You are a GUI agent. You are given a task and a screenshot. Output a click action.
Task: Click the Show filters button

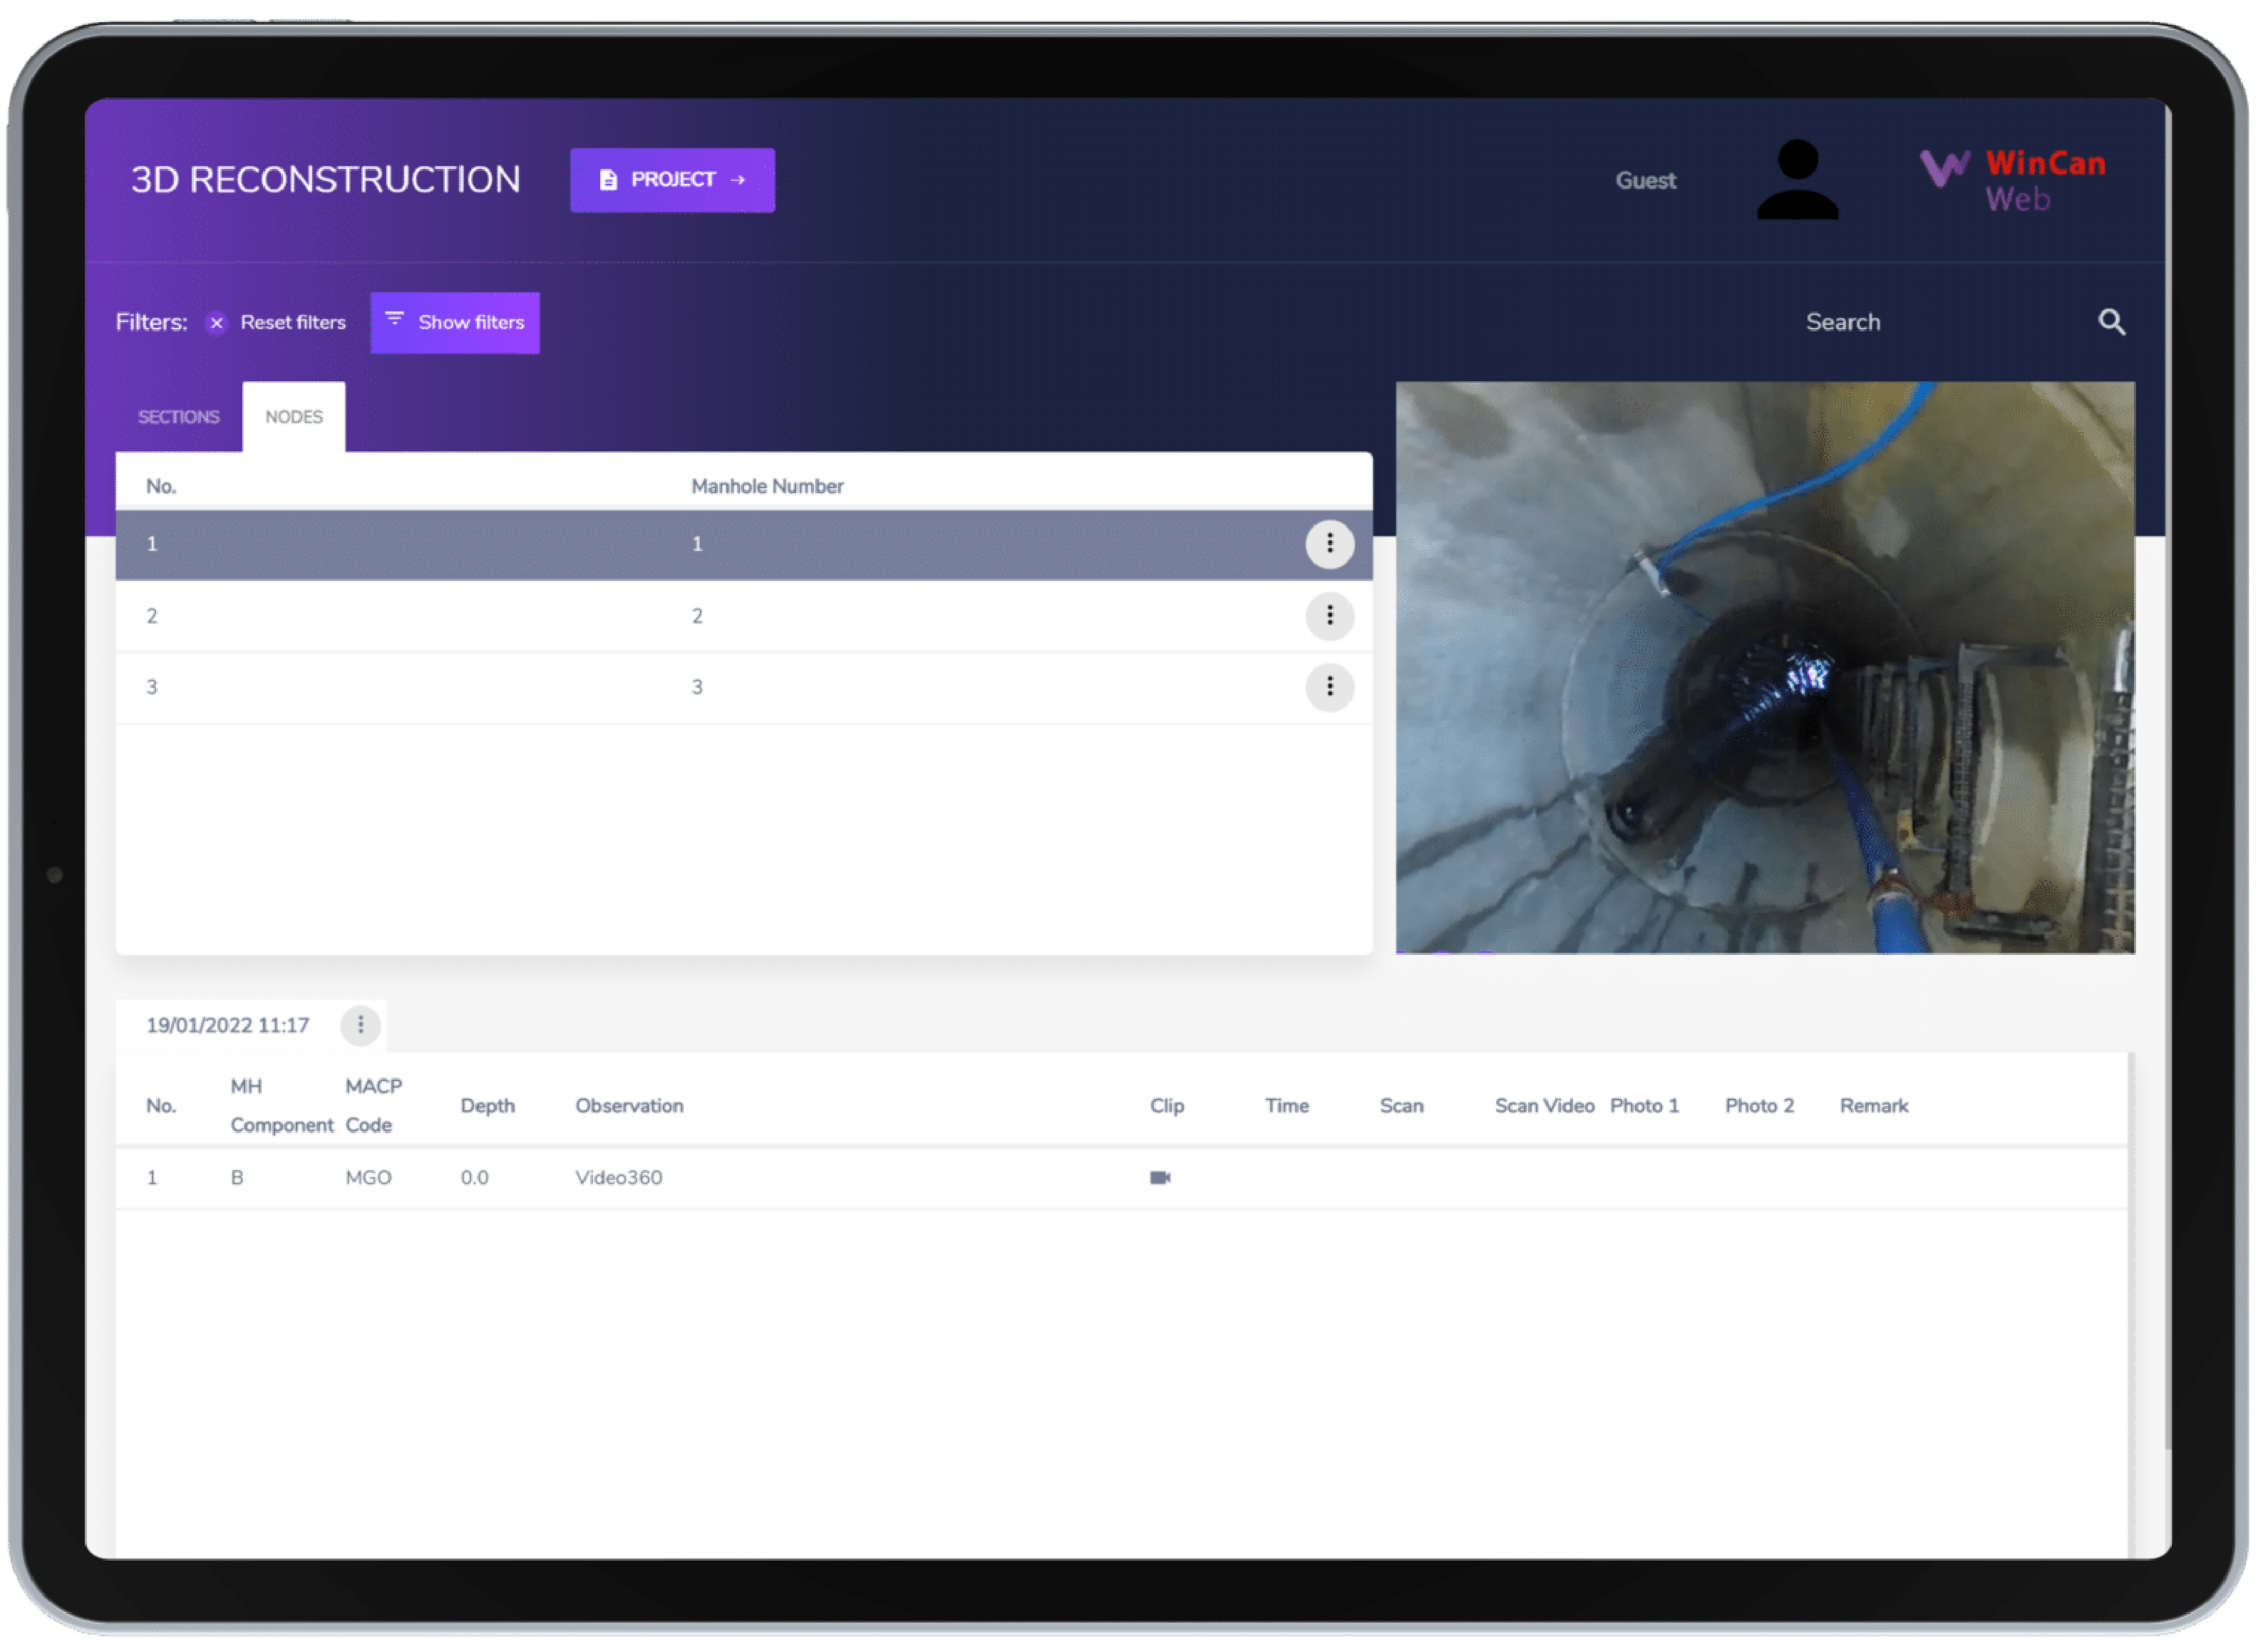(x=455, y=323)
